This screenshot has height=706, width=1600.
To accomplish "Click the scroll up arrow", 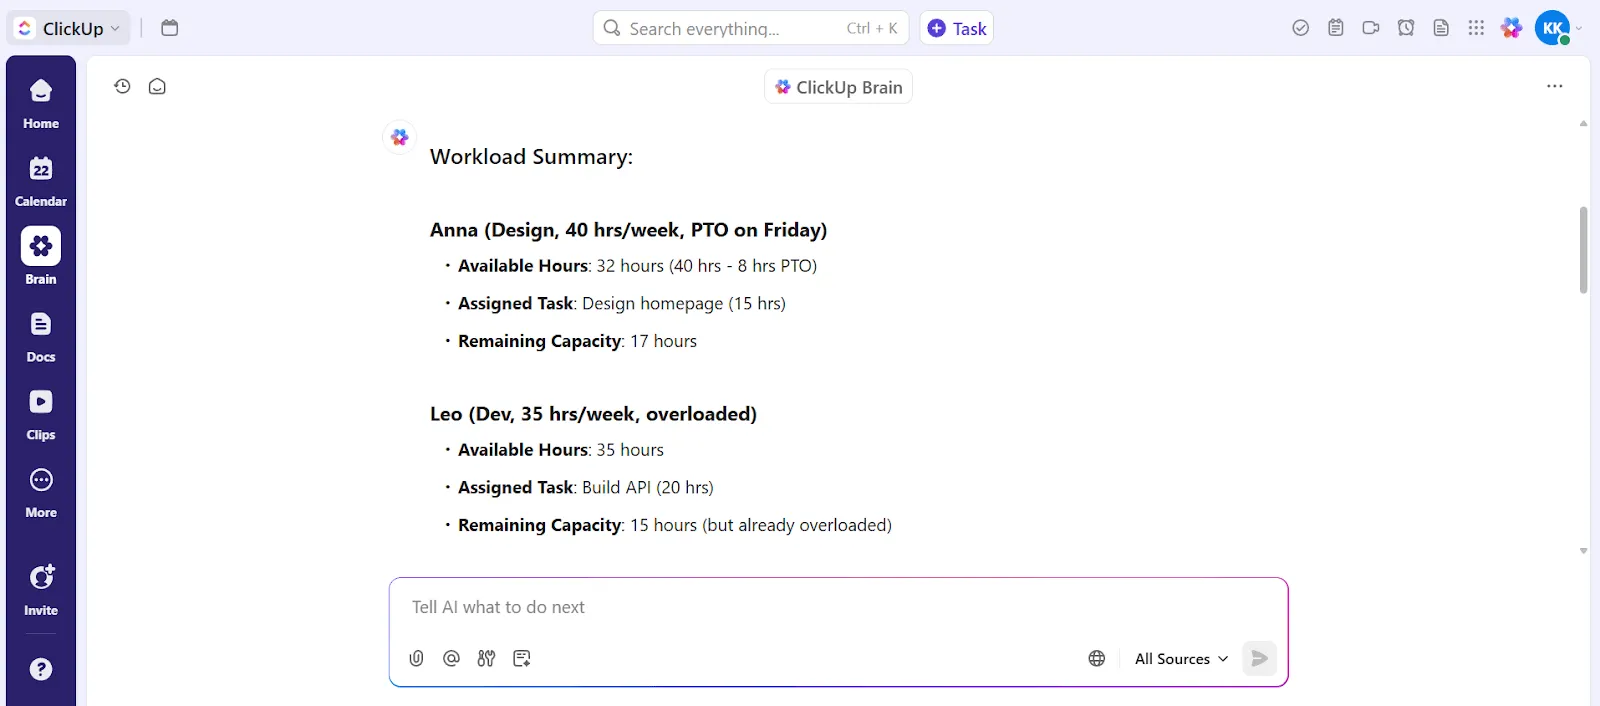I will (x=1583, y=124).
